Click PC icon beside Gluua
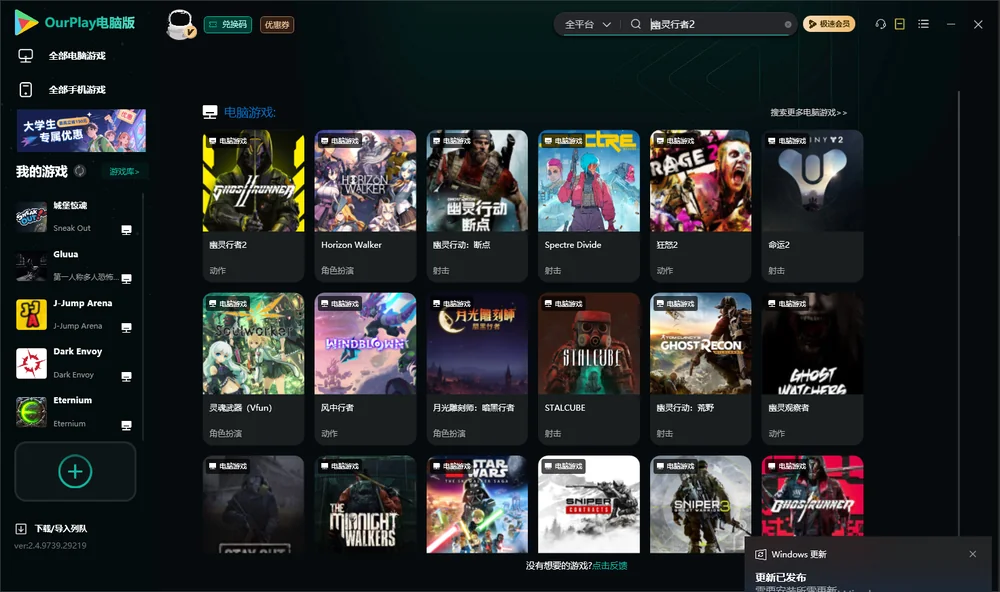Viewport: 1000px width, 592px height. pos(126,279)
